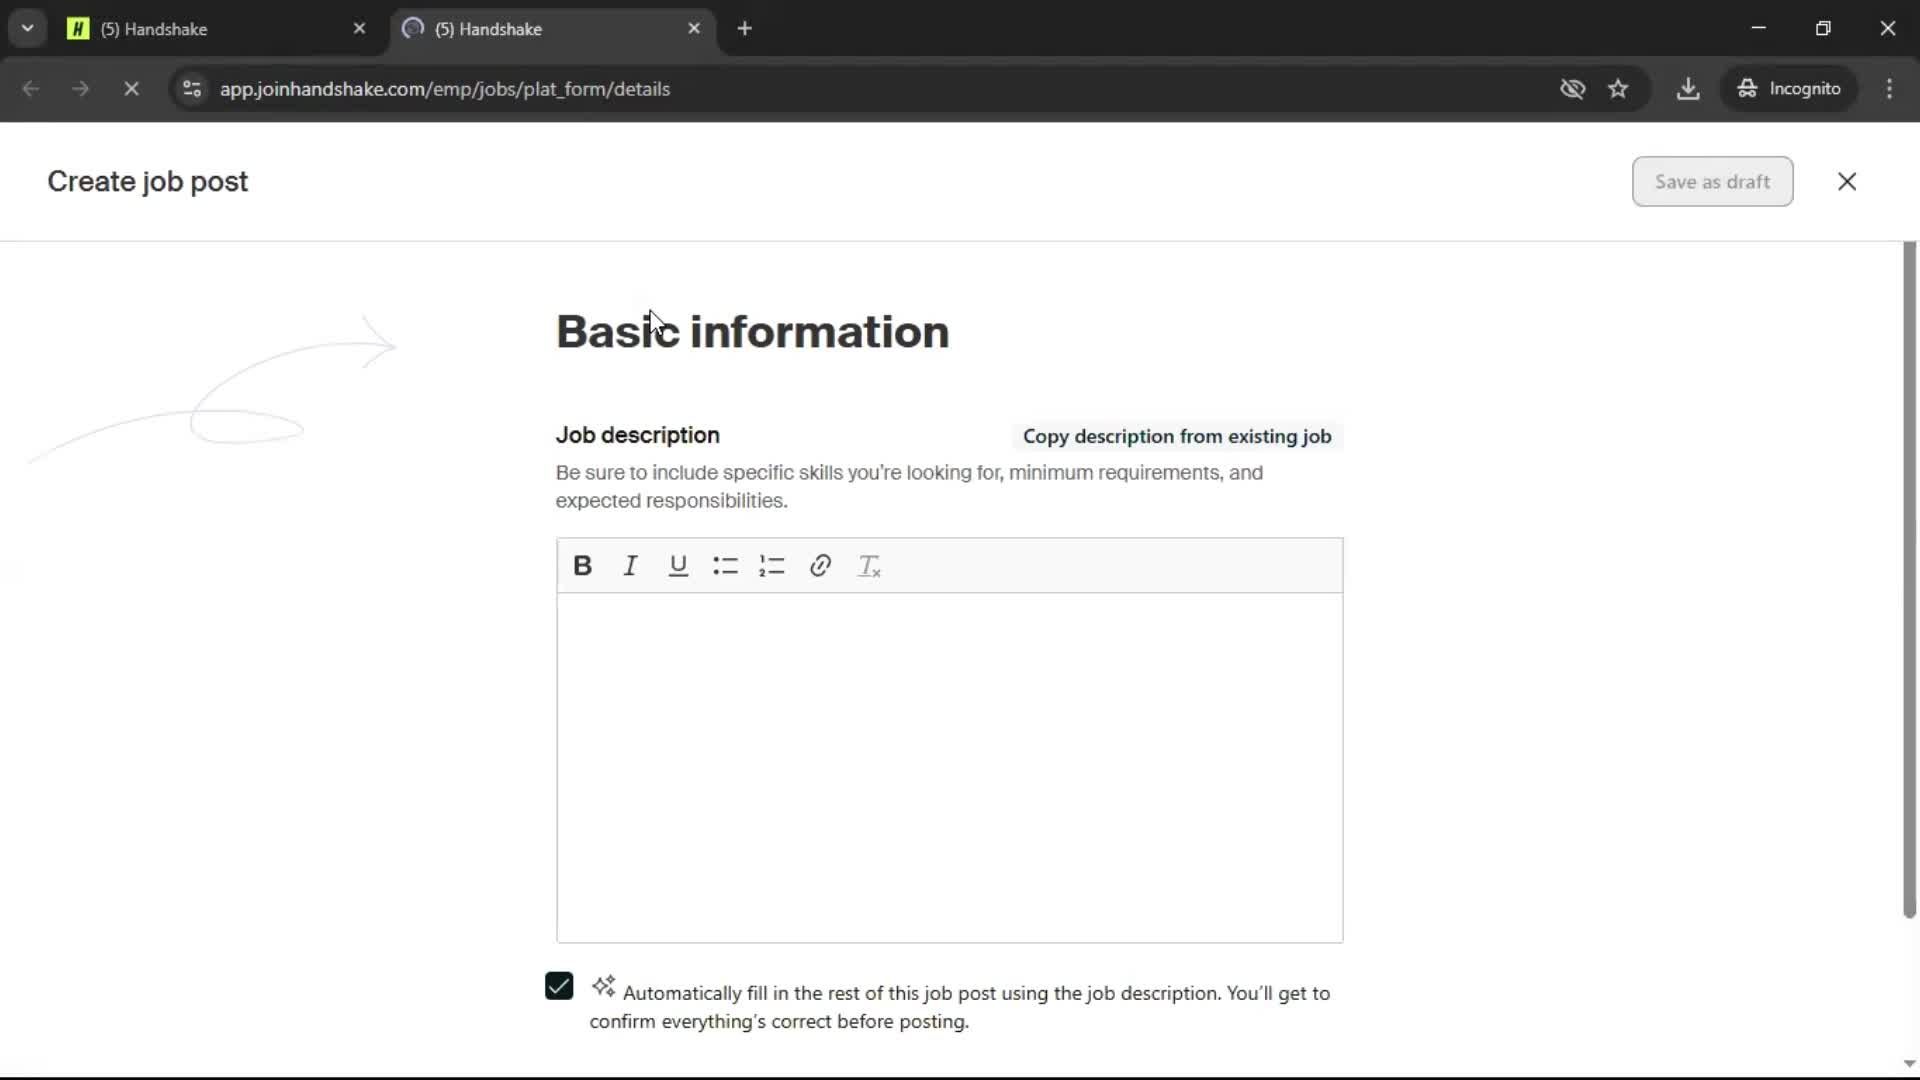
Task: Add a hyperlink in the description editor
Action: (820, 566)
